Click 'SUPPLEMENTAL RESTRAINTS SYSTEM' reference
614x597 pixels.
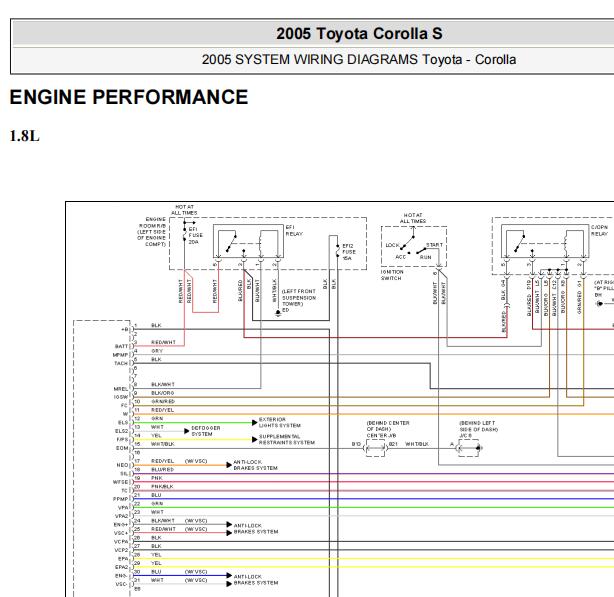(x=287, y=439)
